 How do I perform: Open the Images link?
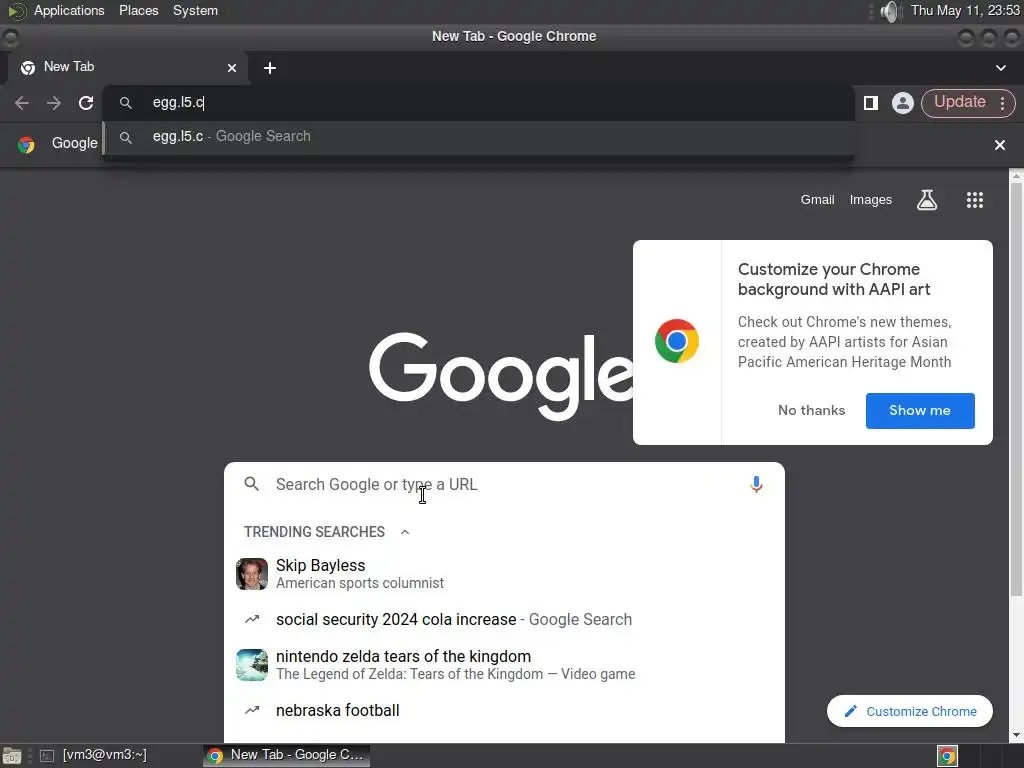(871, 200)
